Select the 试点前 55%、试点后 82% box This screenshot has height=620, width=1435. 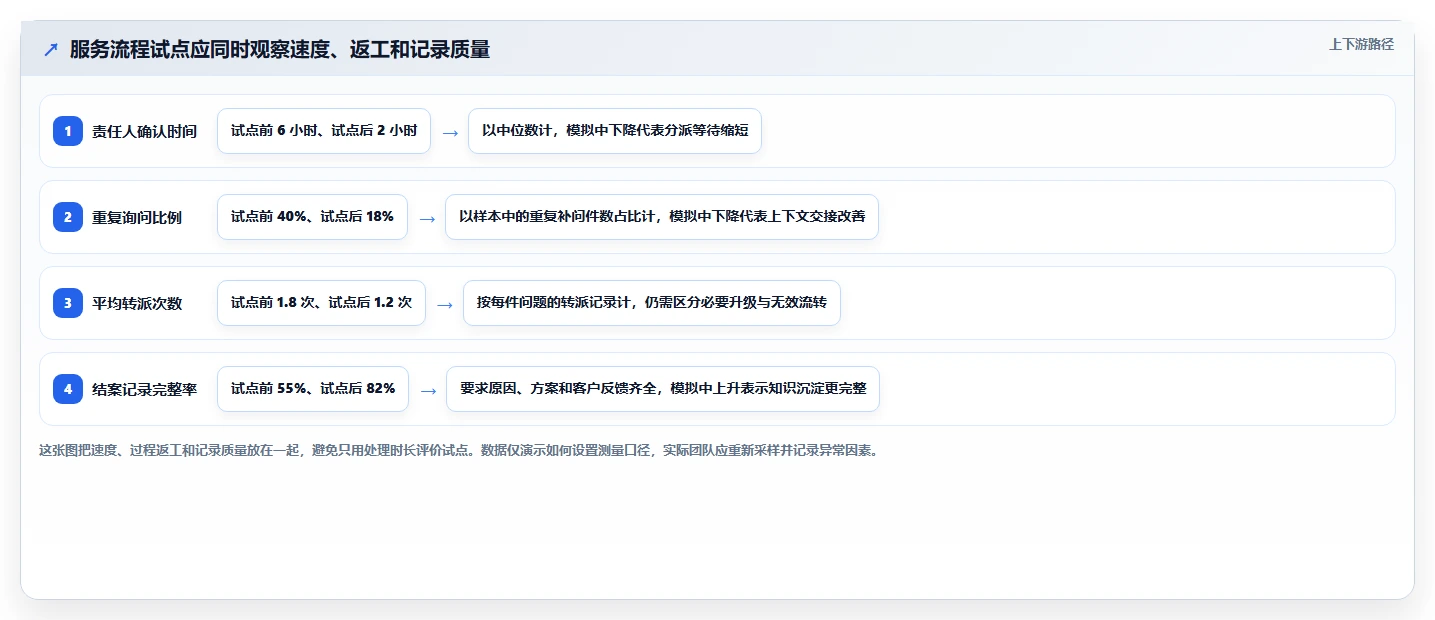pyautogui.click(x=313, y=389)
